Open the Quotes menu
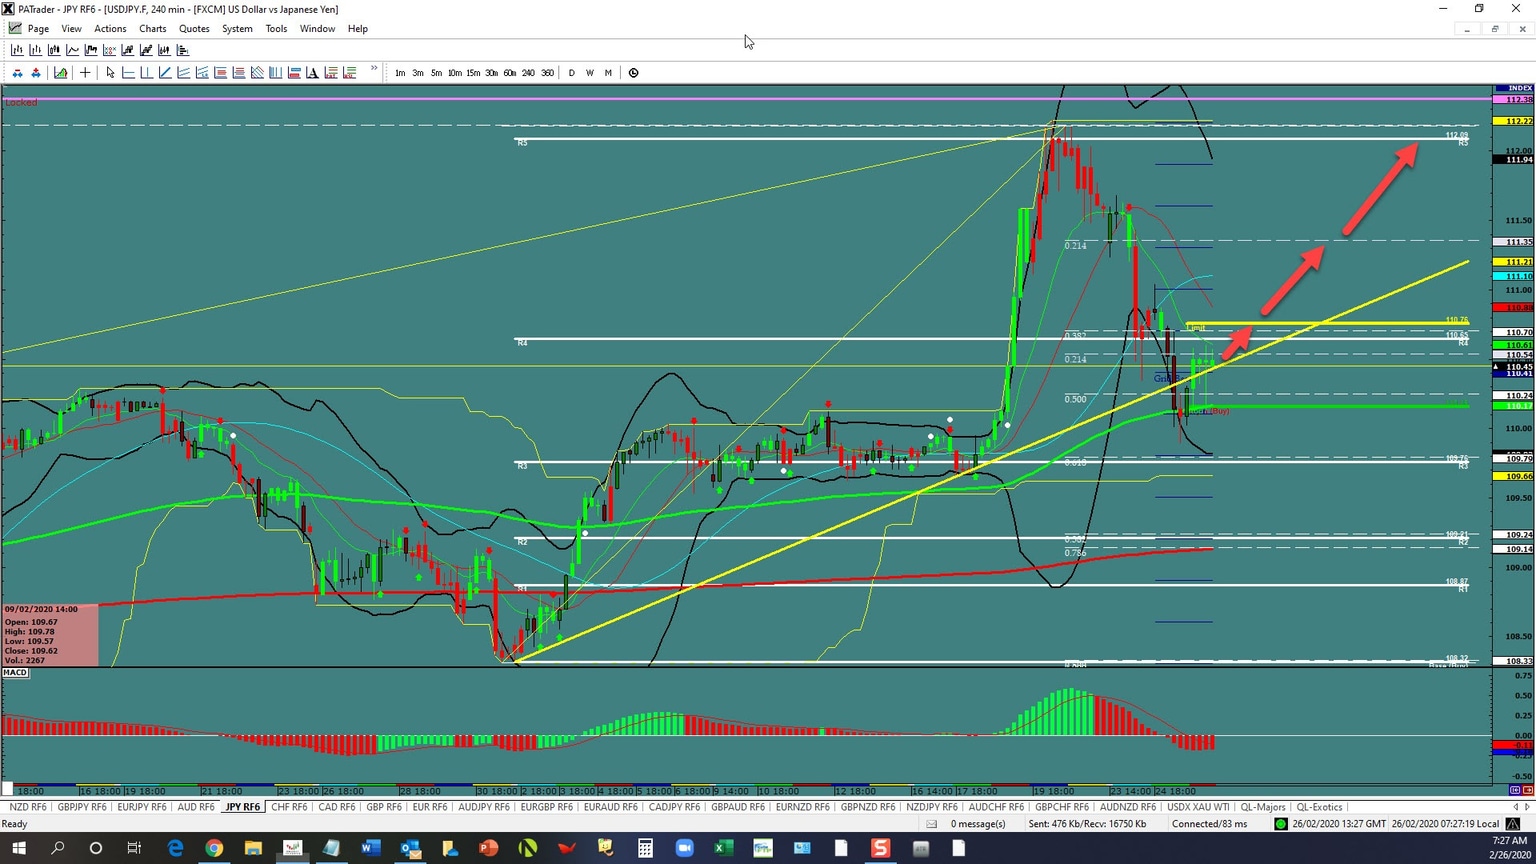1536x864 pixels. click(x=193, y=28)
